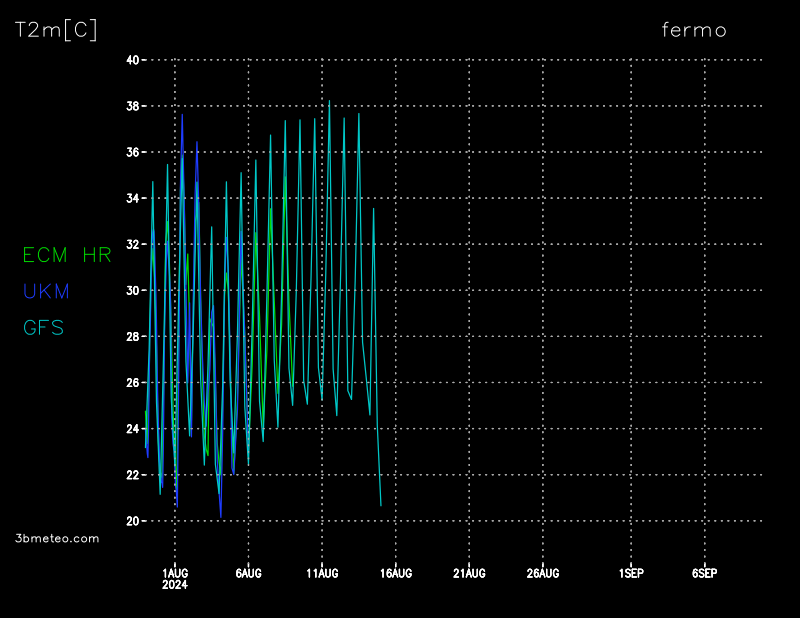This screenshot has width=800, height=618.
Task: Open the 3bmeteo.com watermark link
Action: click(58, 538)
